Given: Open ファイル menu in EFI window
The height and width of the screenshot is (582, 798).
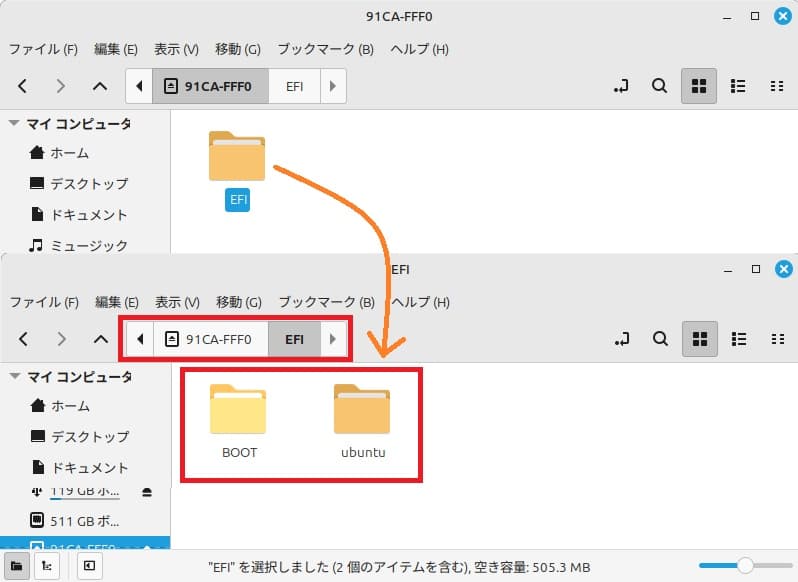Looking at the screenshot, I should point(44,302).
